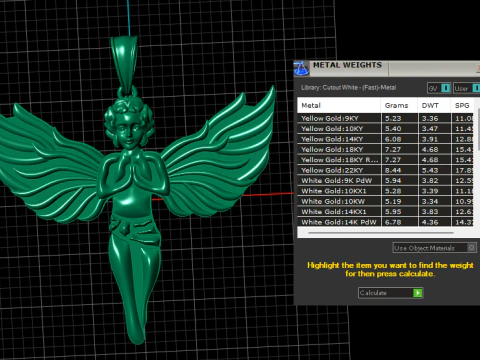
Task: Select the Yellow Gold:22KY metal
Action: 339,170
